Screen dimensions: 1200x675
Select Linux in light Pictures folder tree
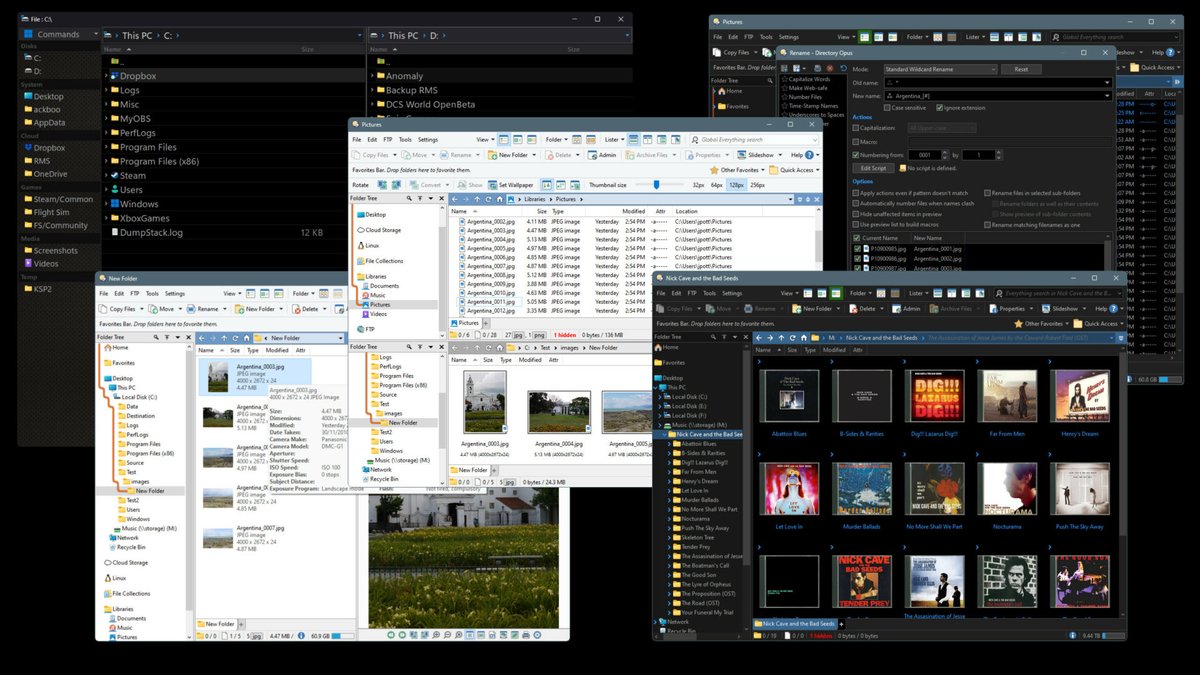tap(367, 244)
